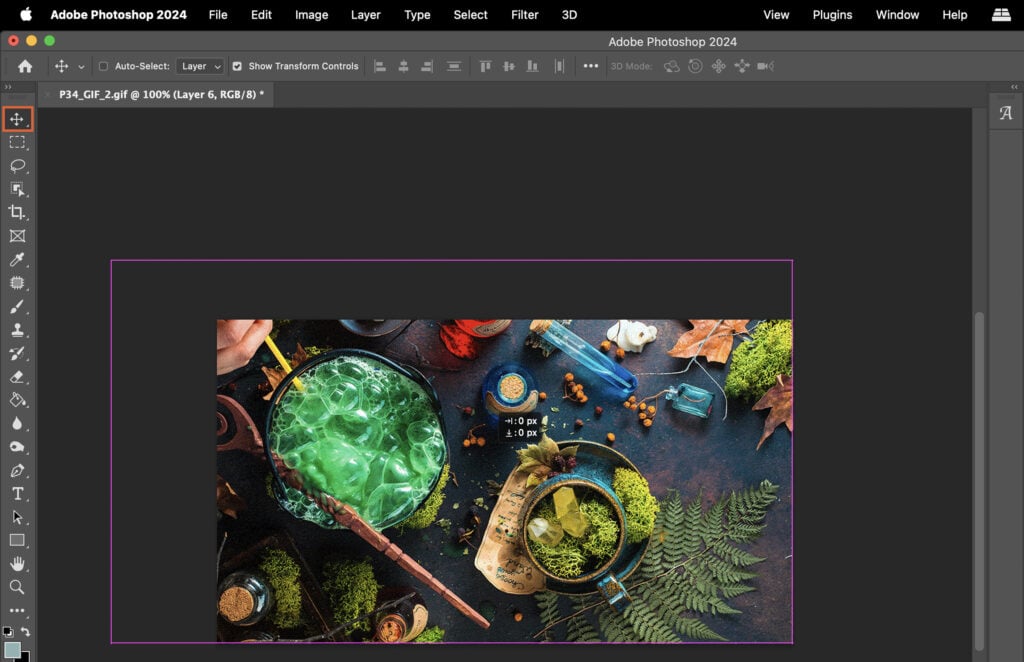Click the align left edges button

pos(380,66)
